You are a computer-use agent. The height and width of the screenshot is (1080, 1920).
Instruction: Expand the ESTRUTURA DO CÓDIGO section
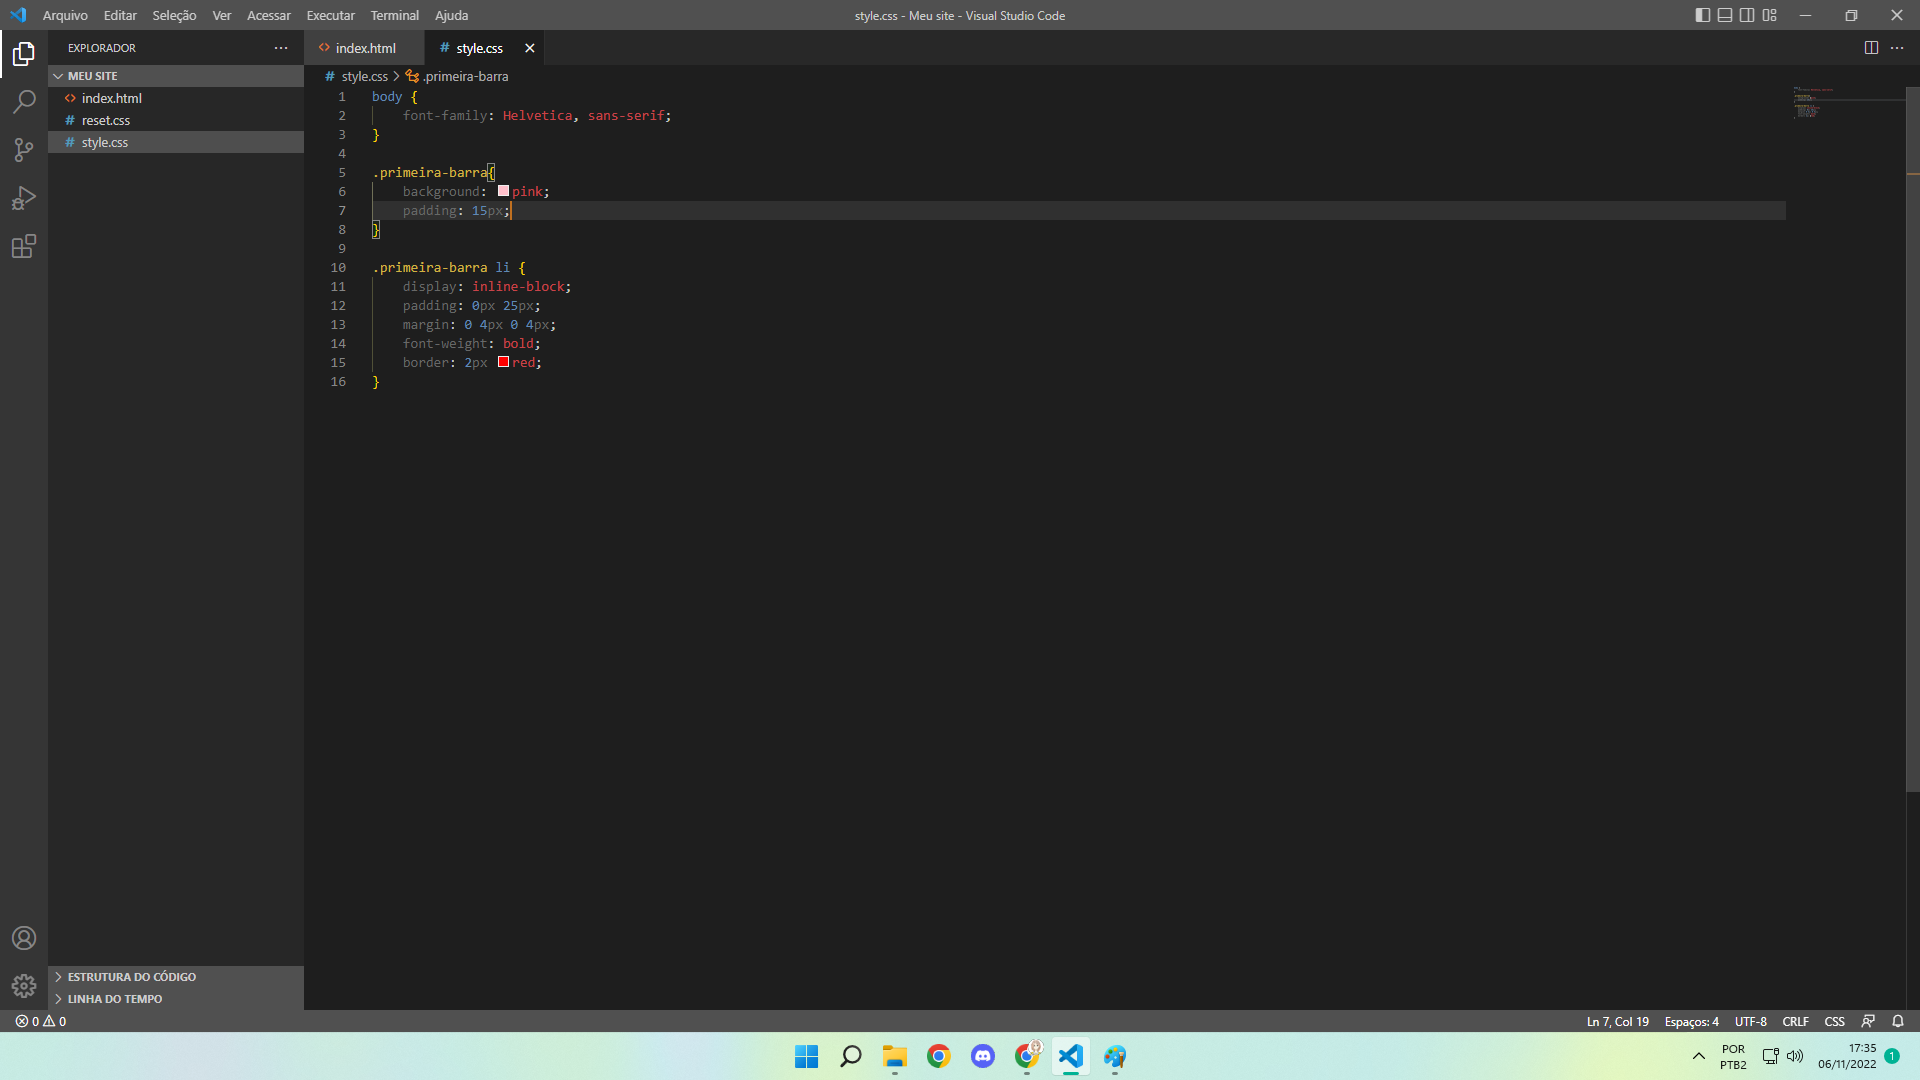coord(176,977)
